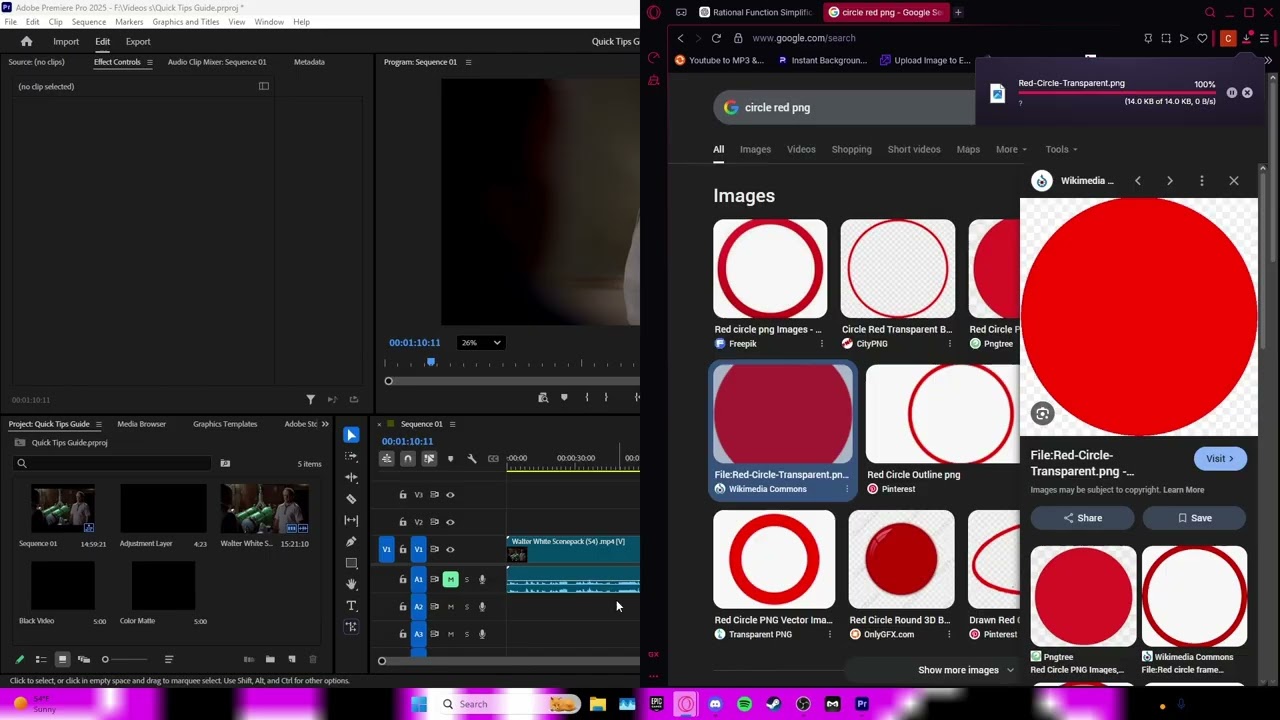
Task: Share the red circle image
Action: tap(1082, 518)
